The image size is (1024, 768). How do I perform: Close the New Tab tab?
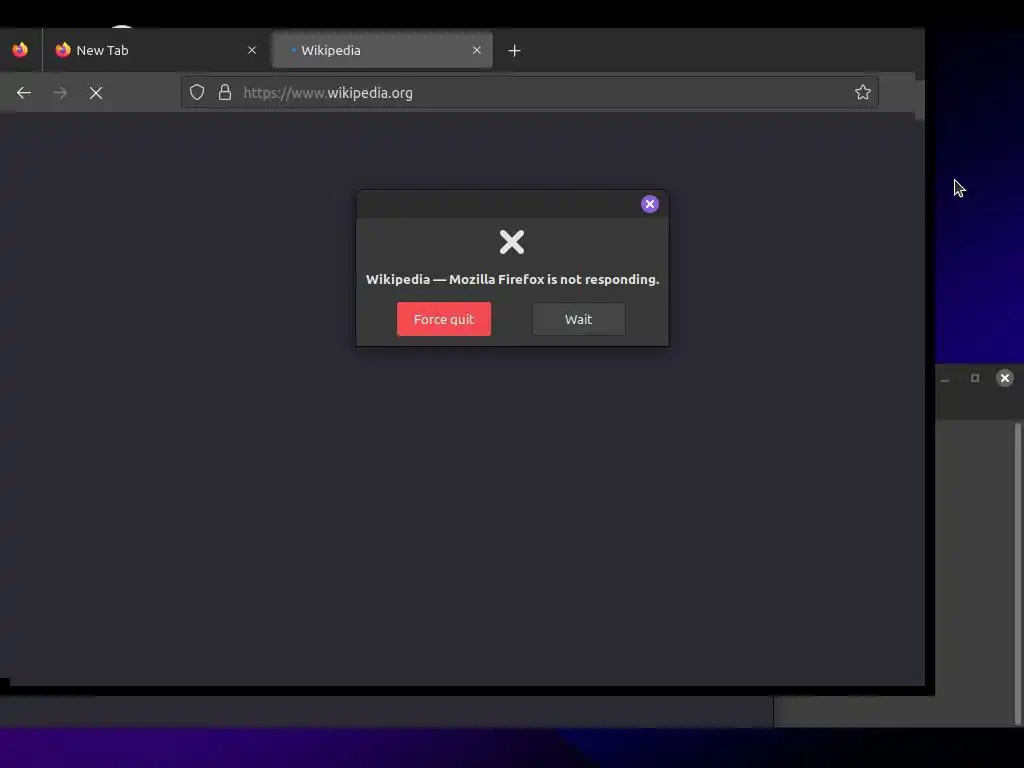[251, 50]
